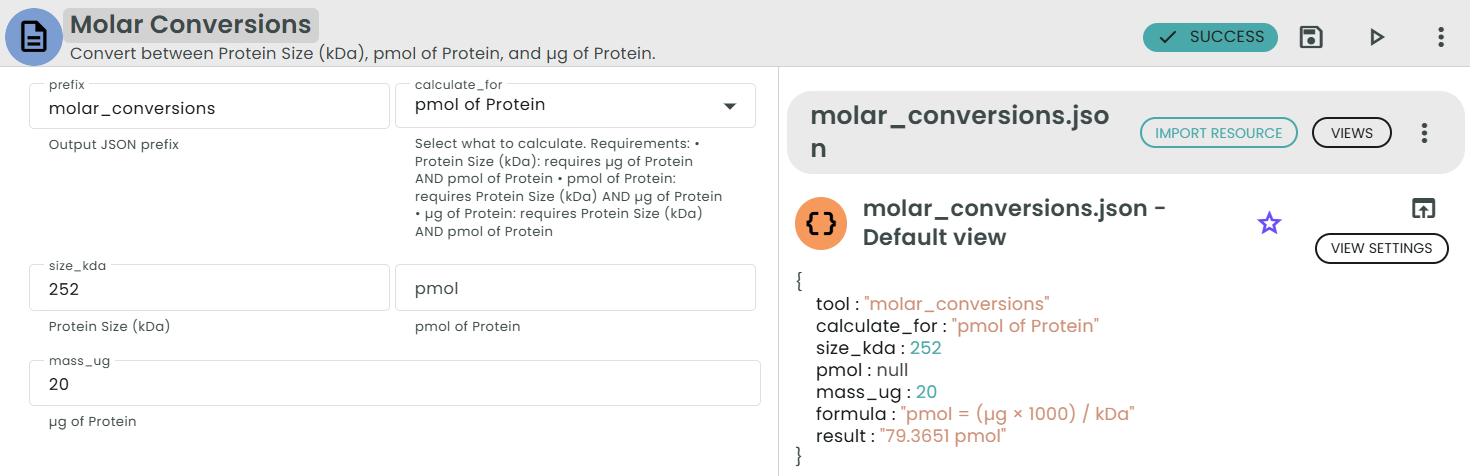This screenshot has height=476, width=1470.
Task: Click the result value "79.3651 pmol"
Action: (x=942, y=436)
